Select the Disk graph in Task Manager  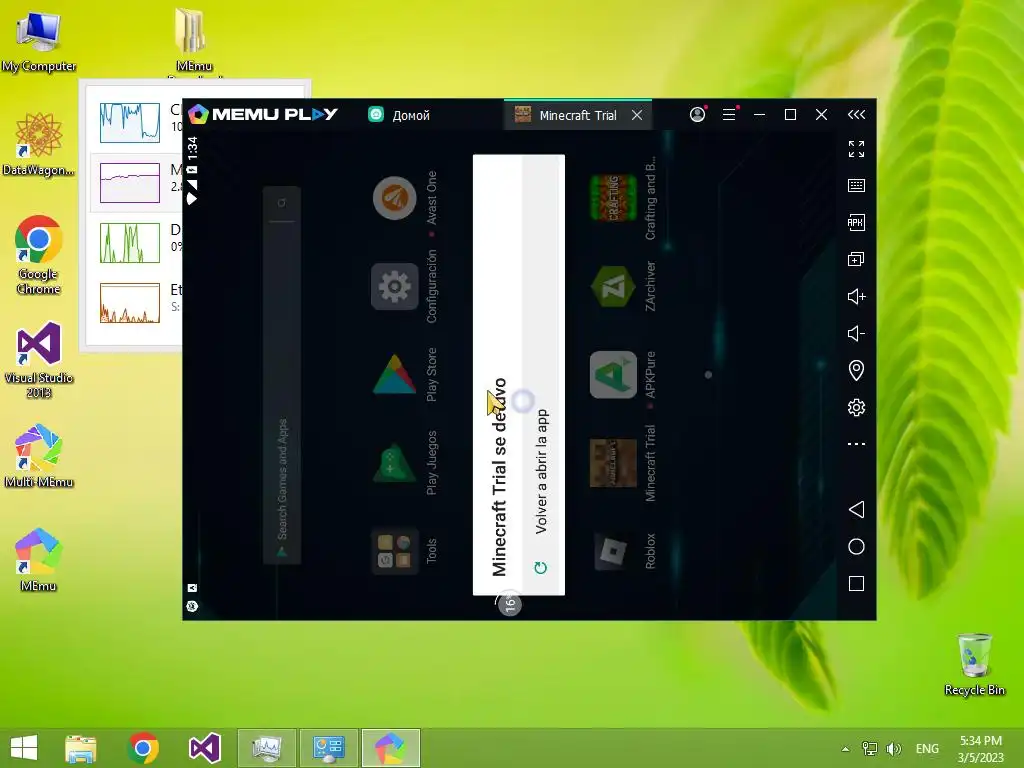coord(130,242)
